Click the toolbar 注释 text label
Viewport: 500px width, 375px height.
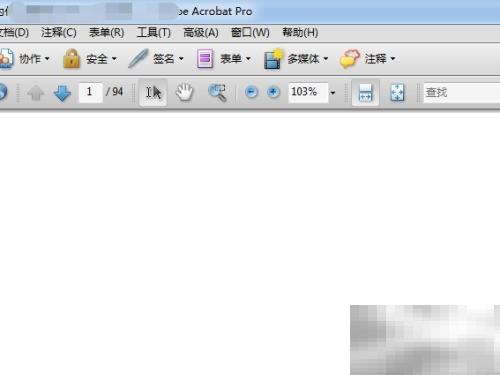click(x=375, y=59)
